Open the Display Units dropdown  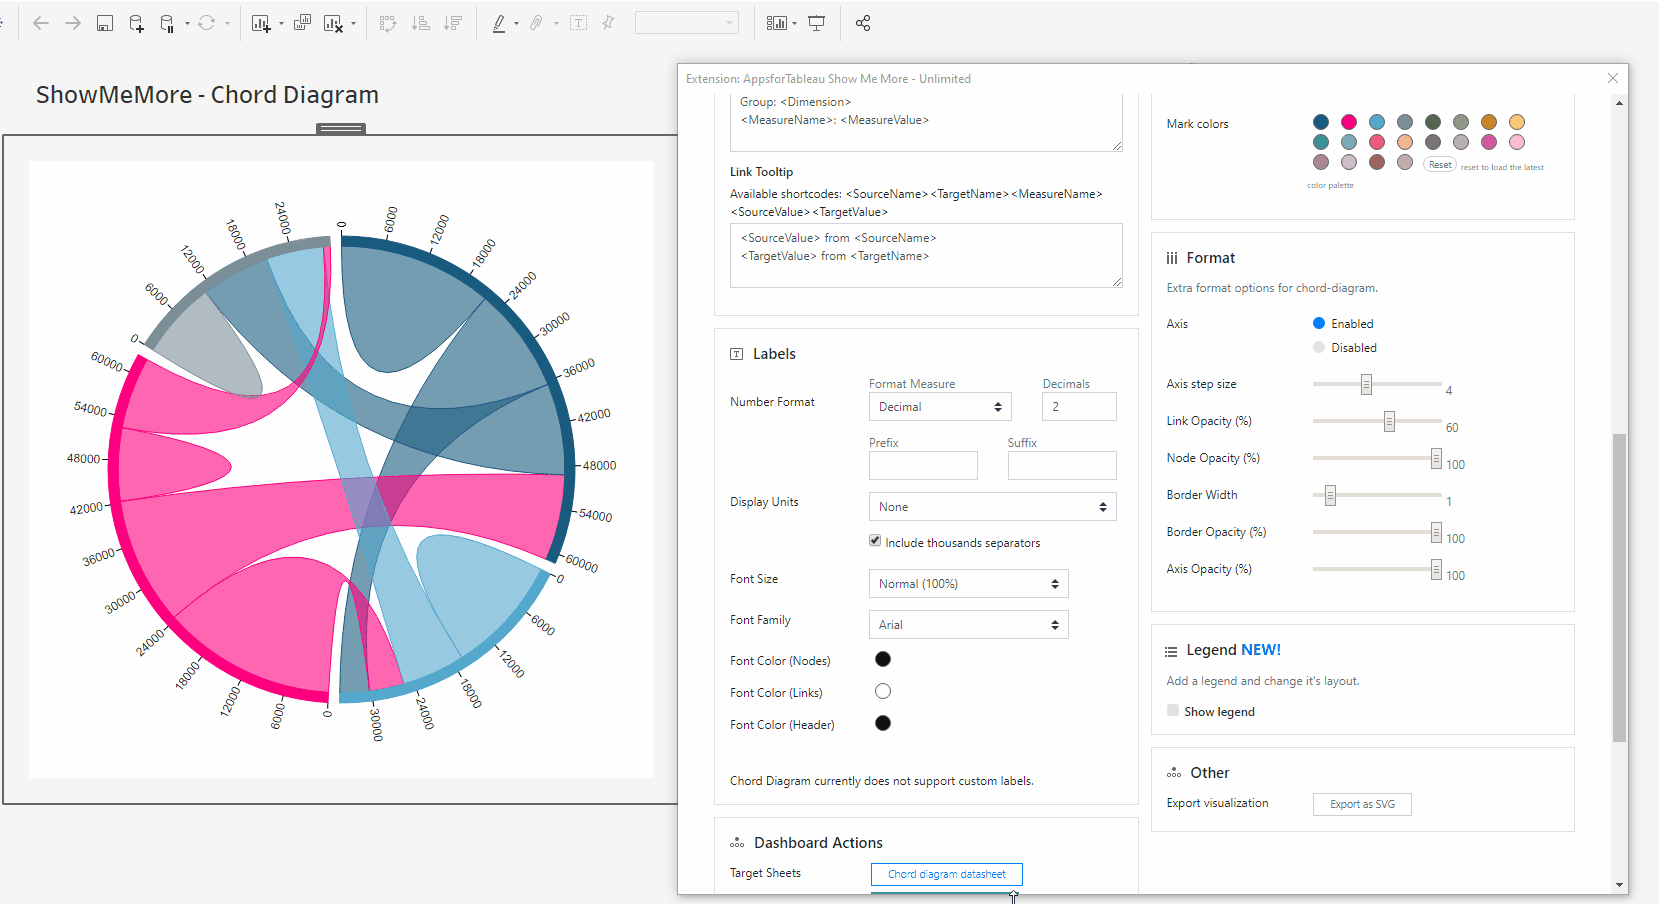pyautogui.click(x=992, y=507)
